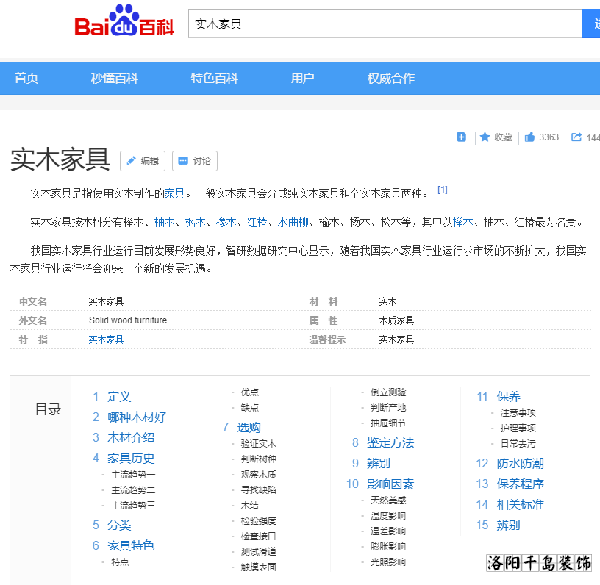Screen dimensions: 600x585
Task: Click the pencil edit icon beside the title
Action: [131, 160]
